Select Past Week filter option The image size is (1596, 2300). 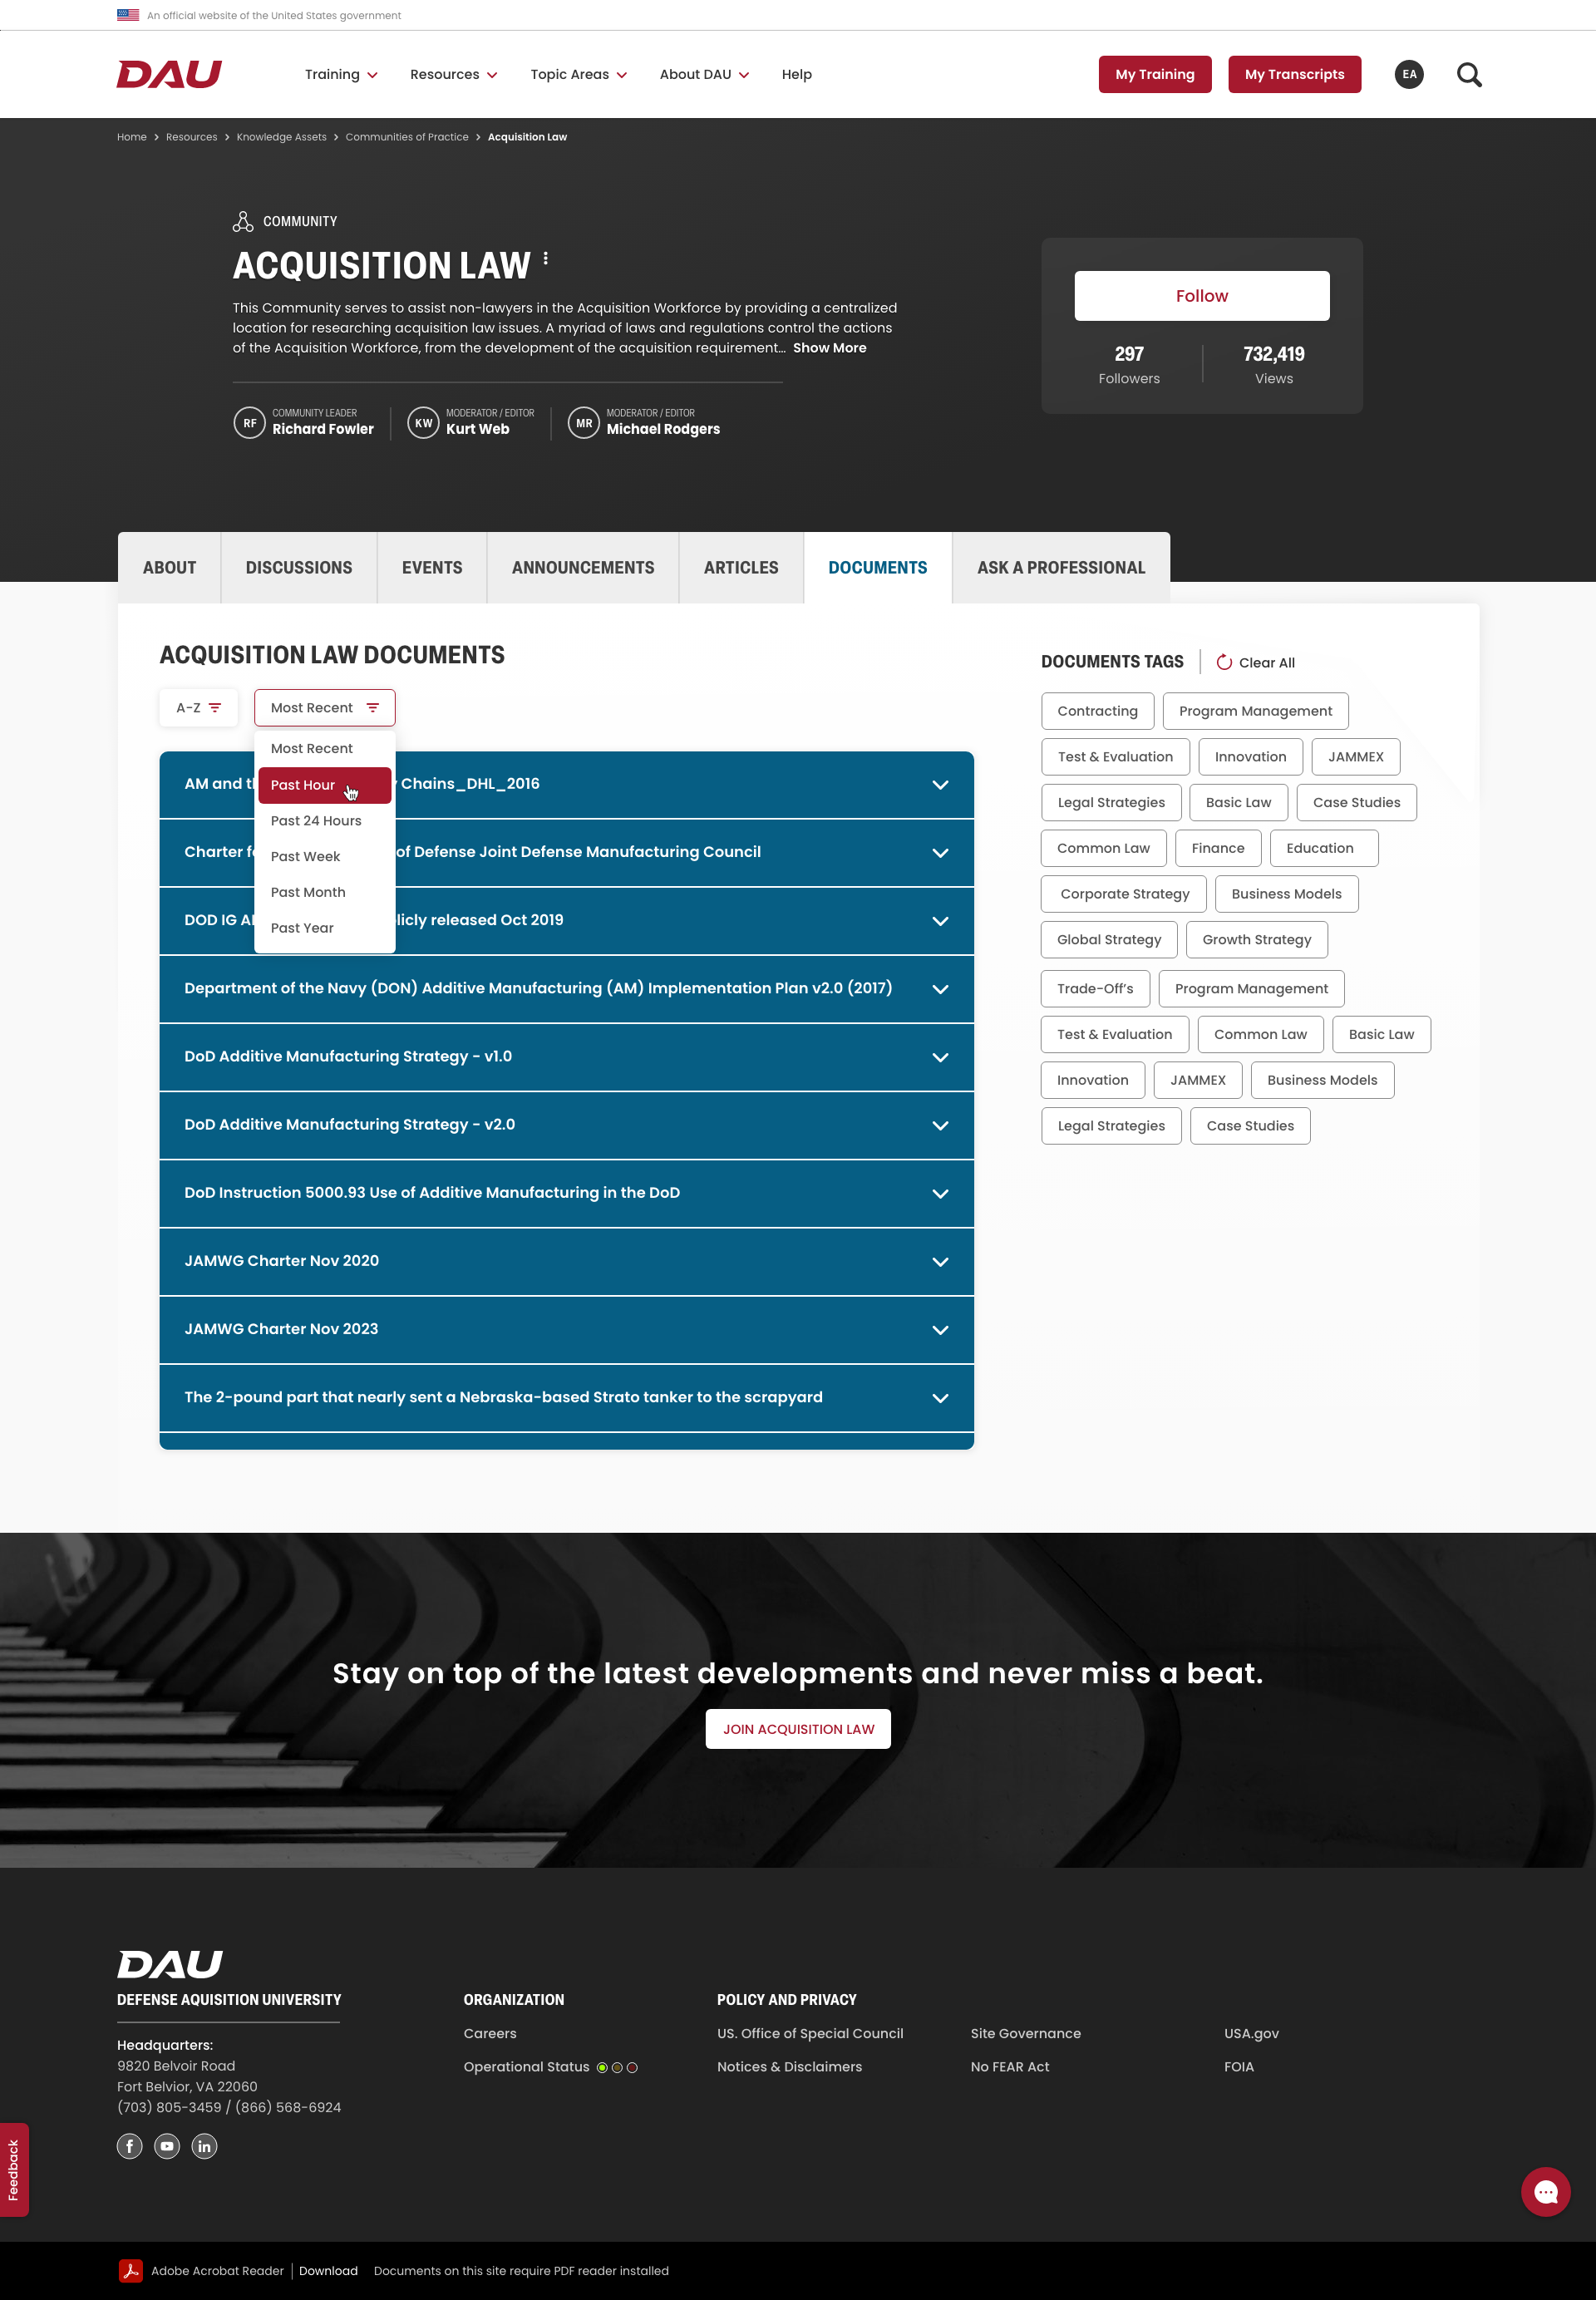pyautogui.click(x=324, y=857)
